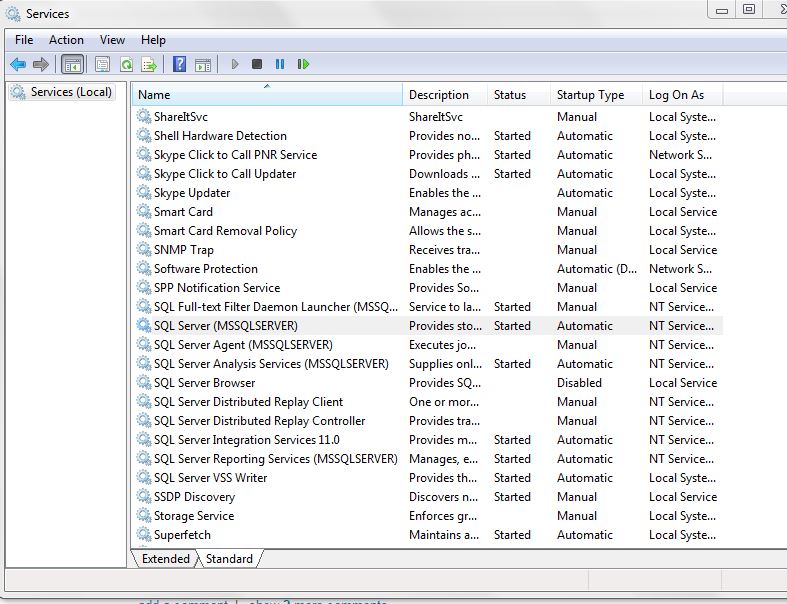Click the 'Provides sto...' description of SQL Server
The width and height of the screenshot is (787, 604).
click(x=445, y=326)
